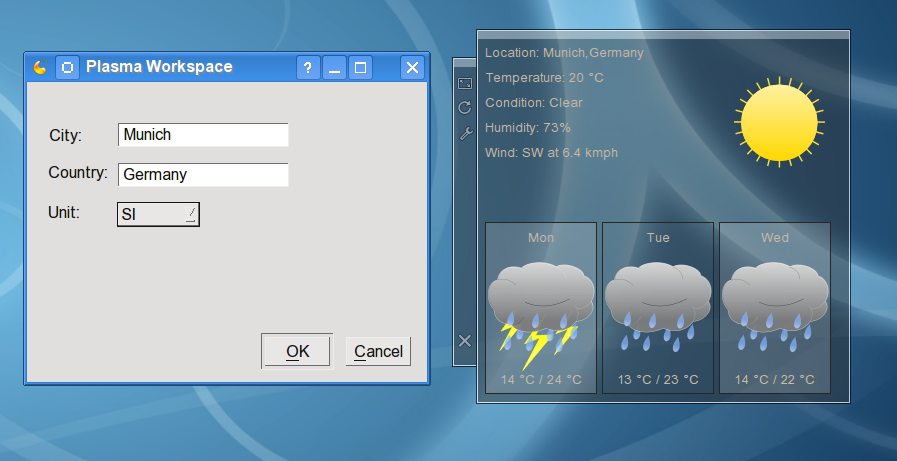The height and width of the screenshot is (461, 897).
Task: Click the sun icon for current conditions
Action: (779, 122)
